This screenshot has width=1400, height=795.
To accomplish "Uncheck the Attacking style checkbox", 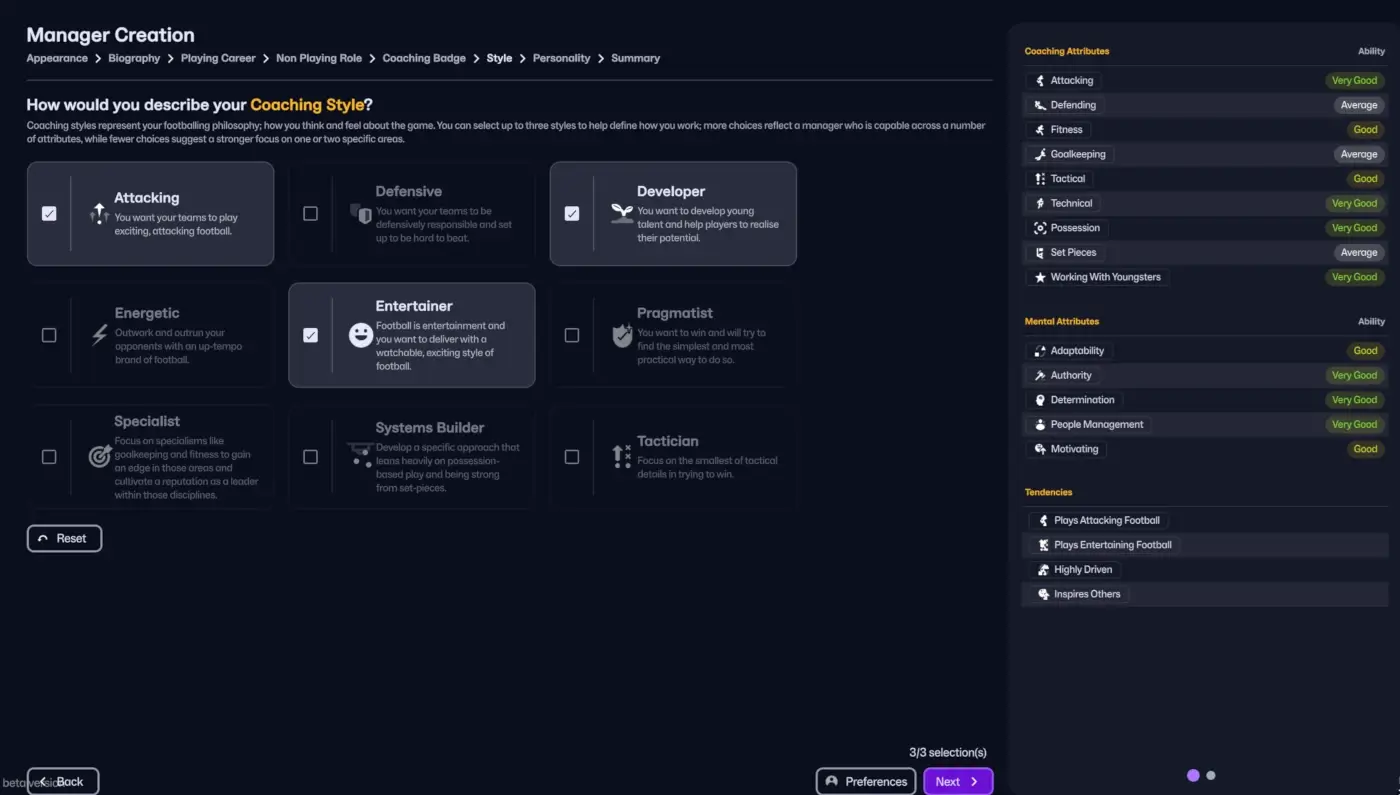I will coord(49,213).
